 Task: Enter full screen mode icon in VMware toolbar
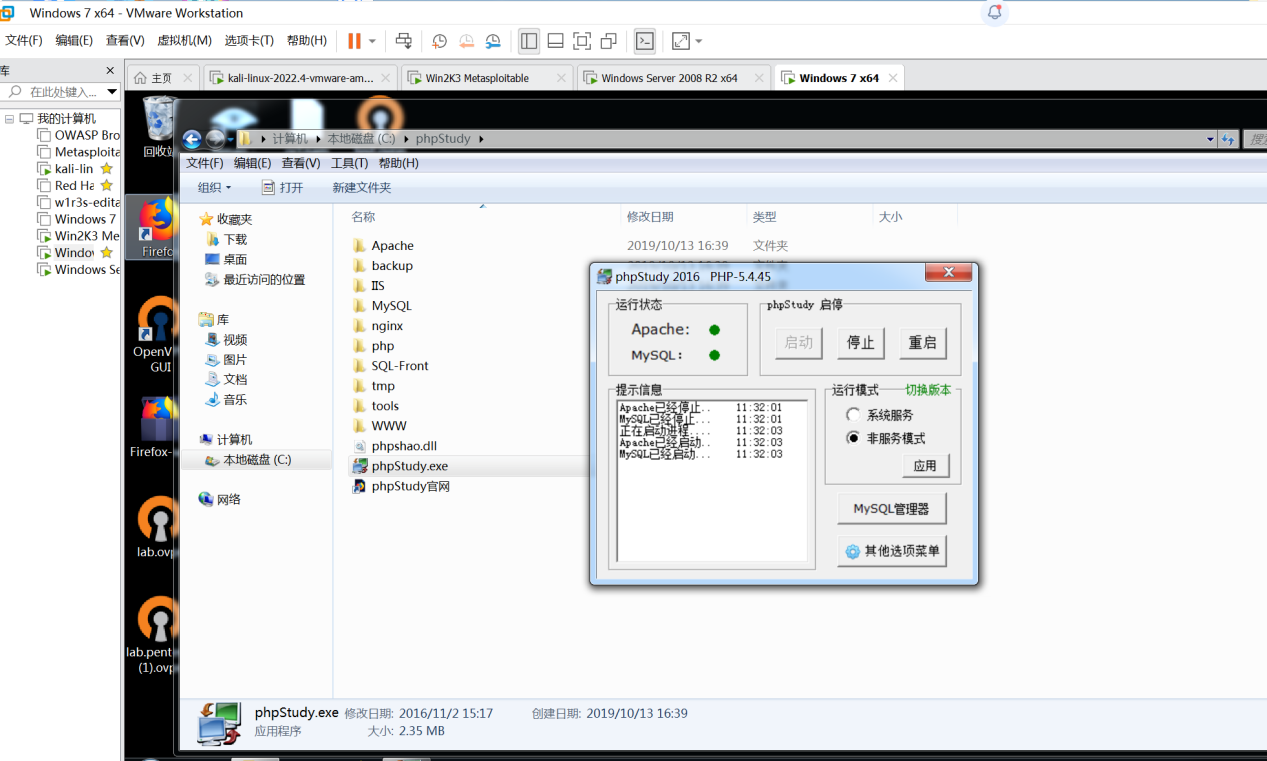(x=582, y=41)
